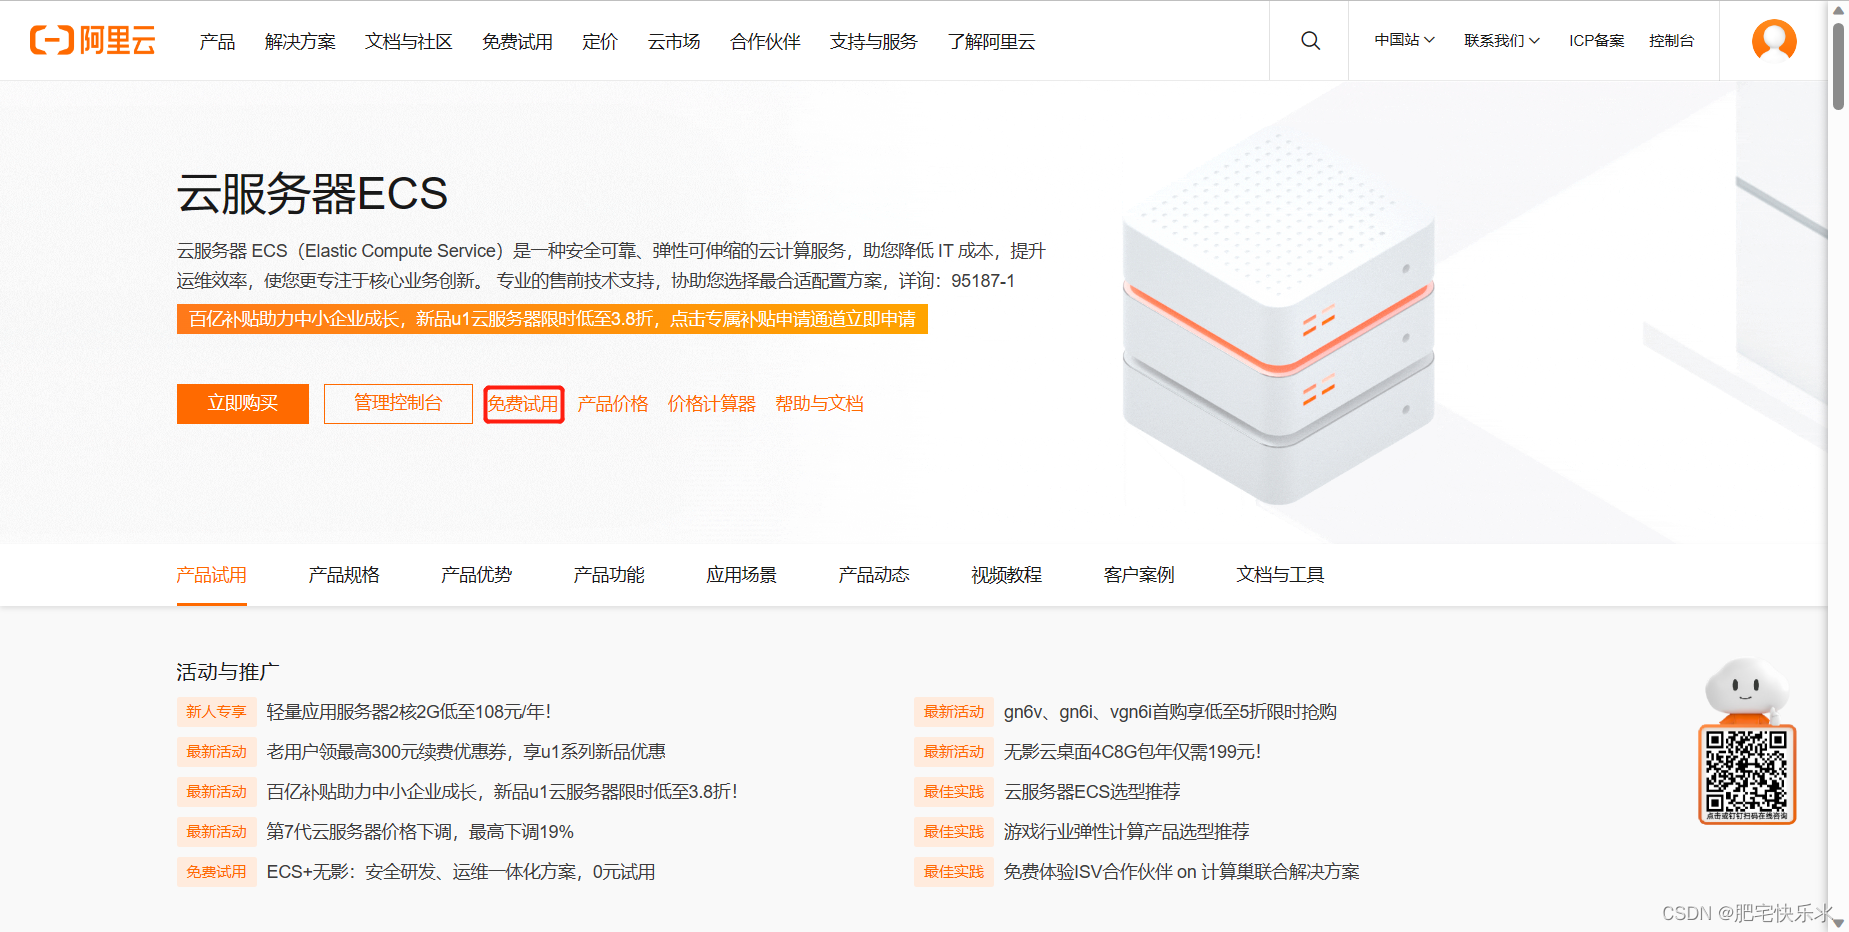This screenshot has height=932, width=1849.
Task: Open 免费试用 in the top navigation
Action: tap(517, 41)
